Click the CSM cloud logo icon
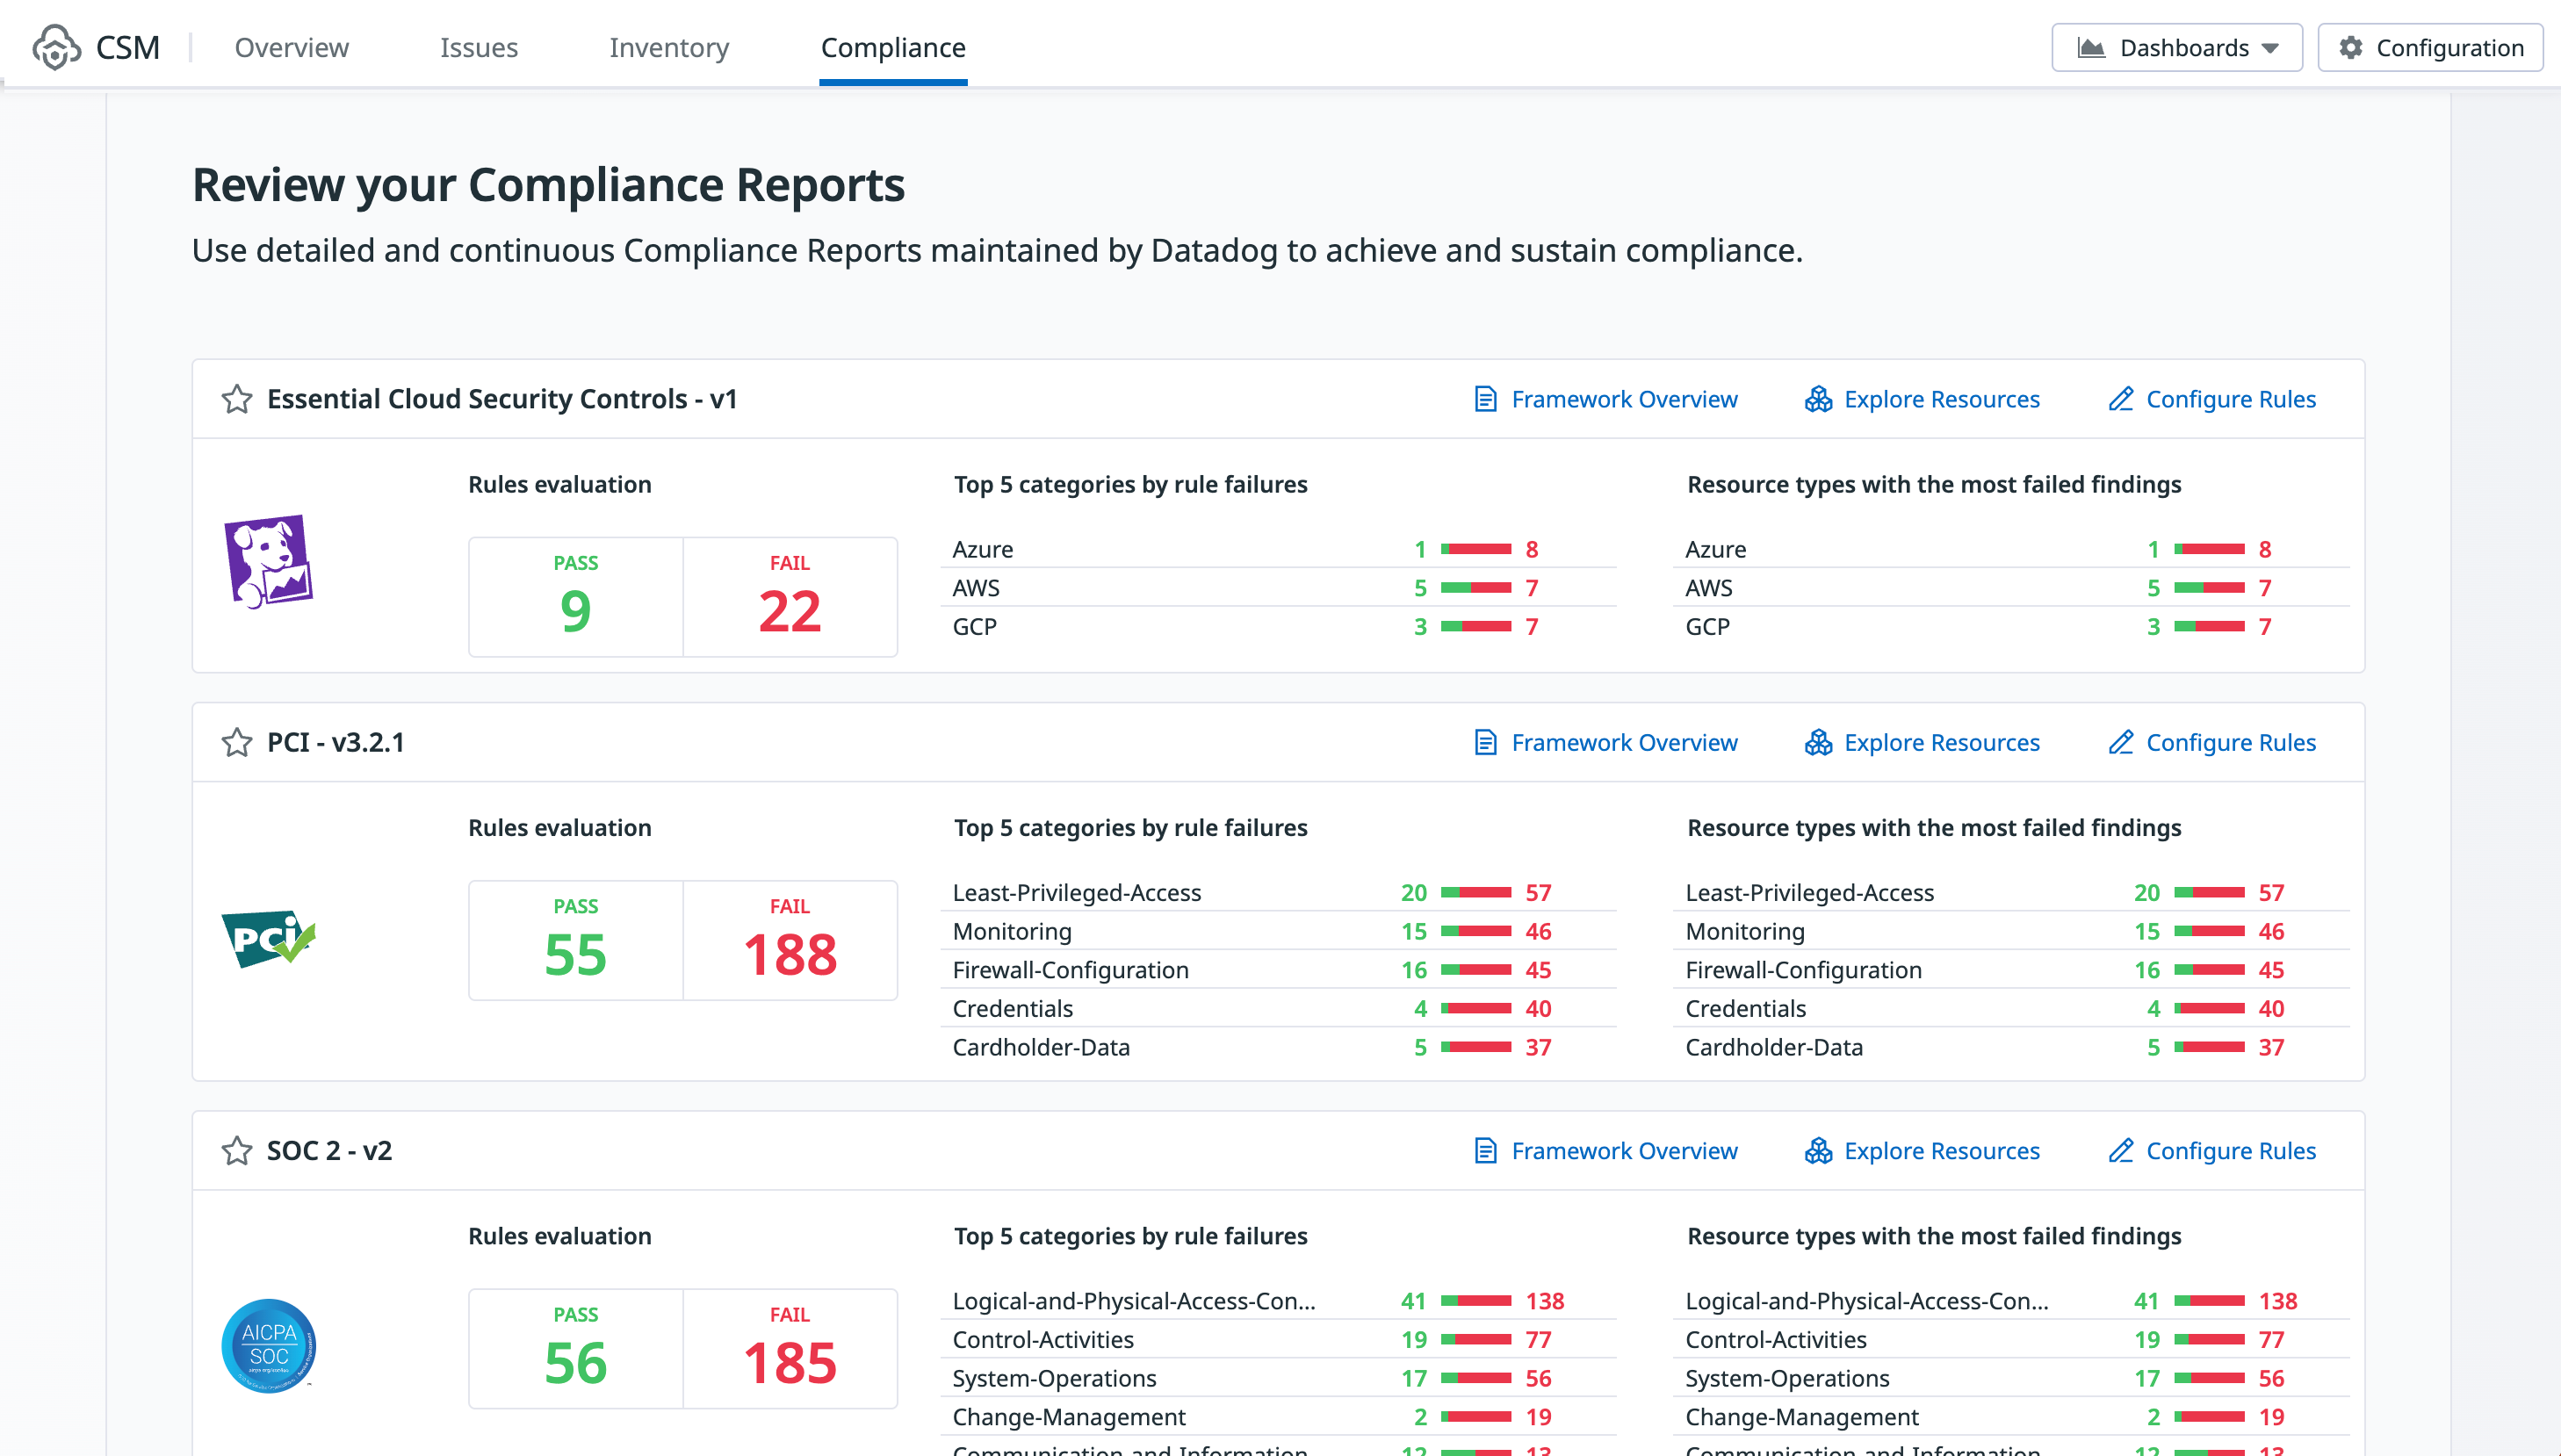This screenshot has width=2561, height=1456. tap(56, 47)
